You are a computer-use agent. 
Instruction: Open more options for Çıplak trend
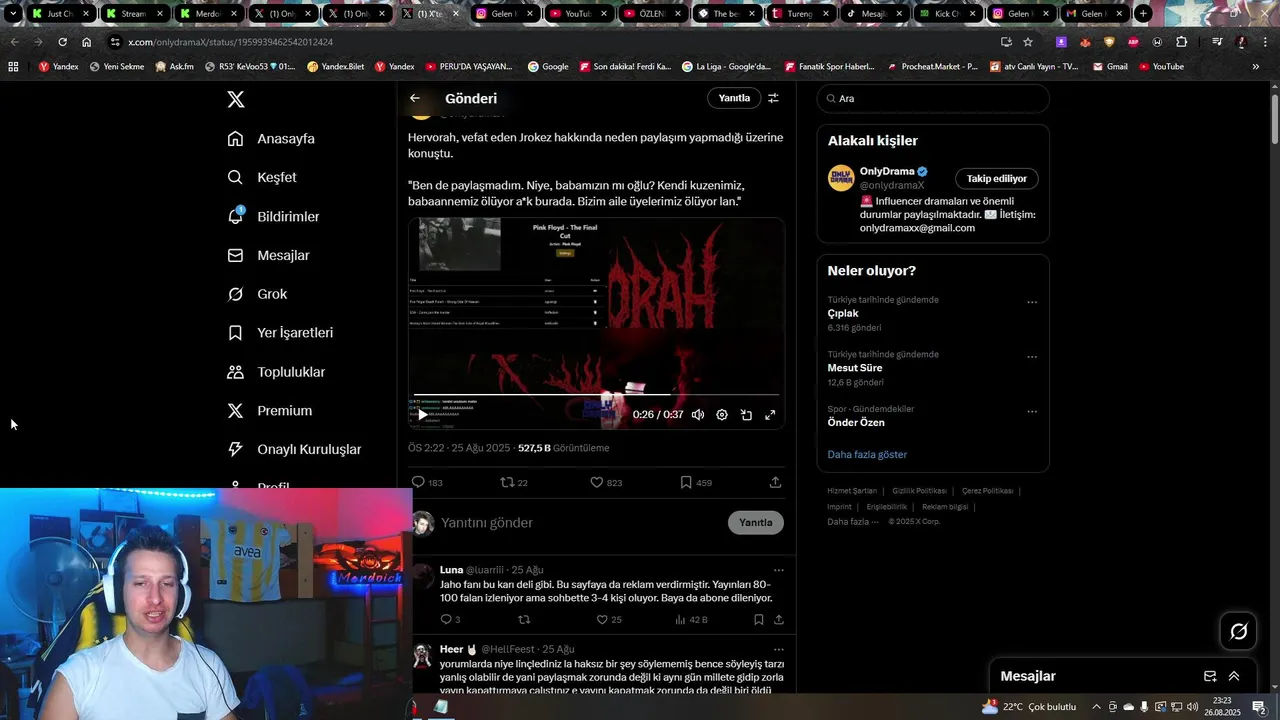pyautogui.click(x=1032, y=302)
